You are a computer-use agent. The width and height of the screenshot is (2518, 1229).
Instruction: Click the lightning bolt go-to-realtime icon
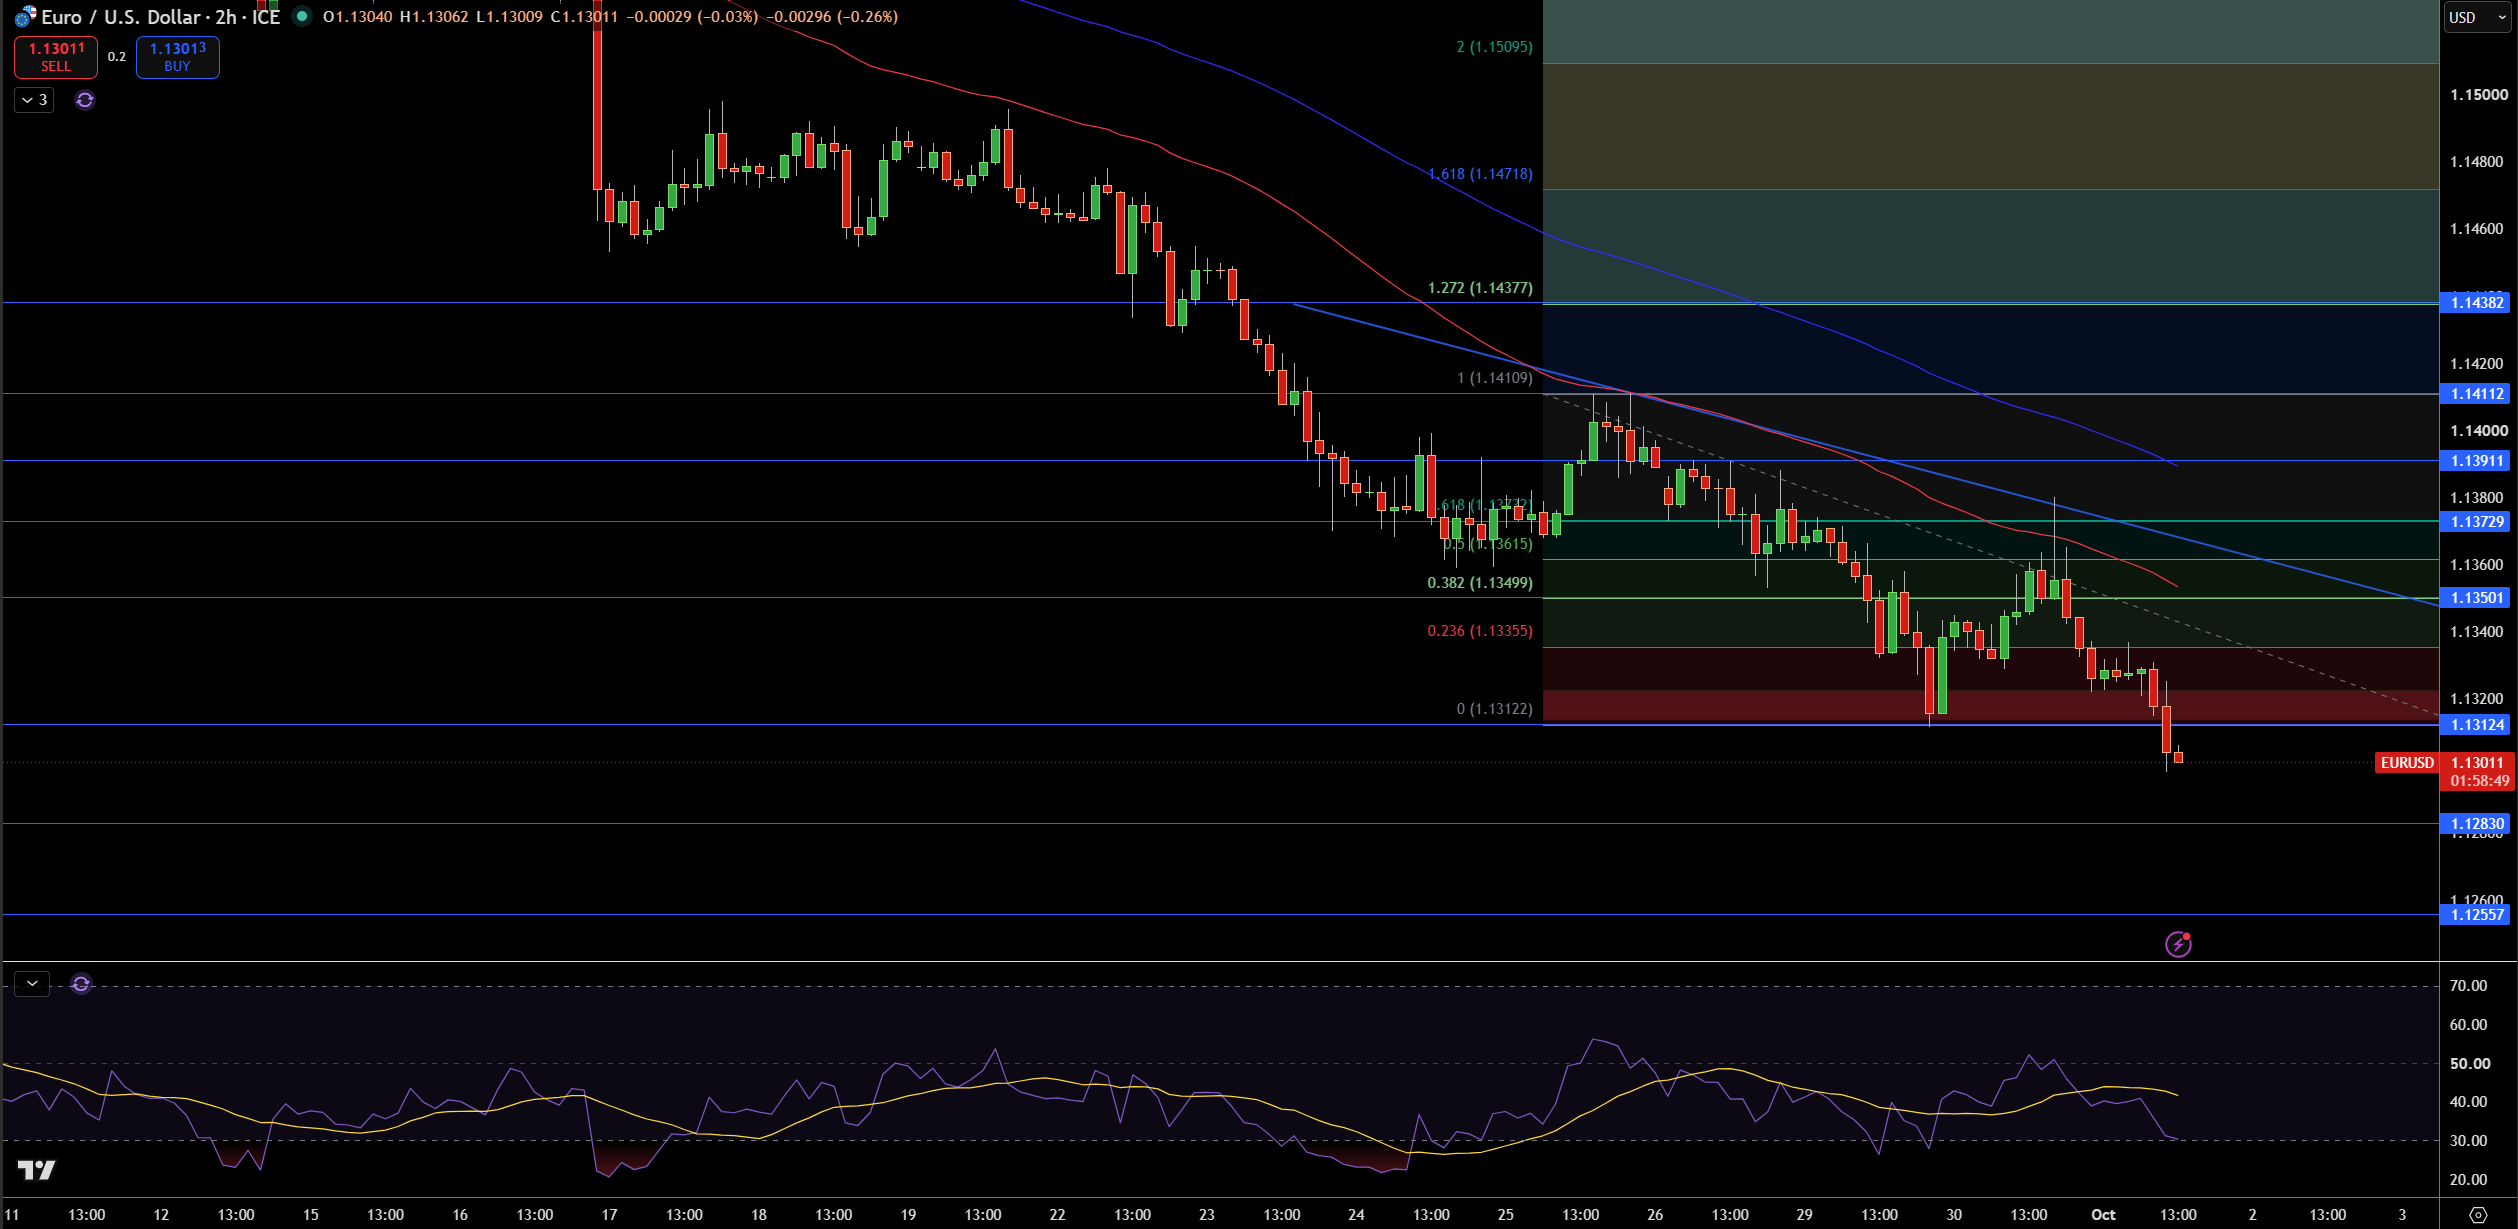coord(2178,944)
